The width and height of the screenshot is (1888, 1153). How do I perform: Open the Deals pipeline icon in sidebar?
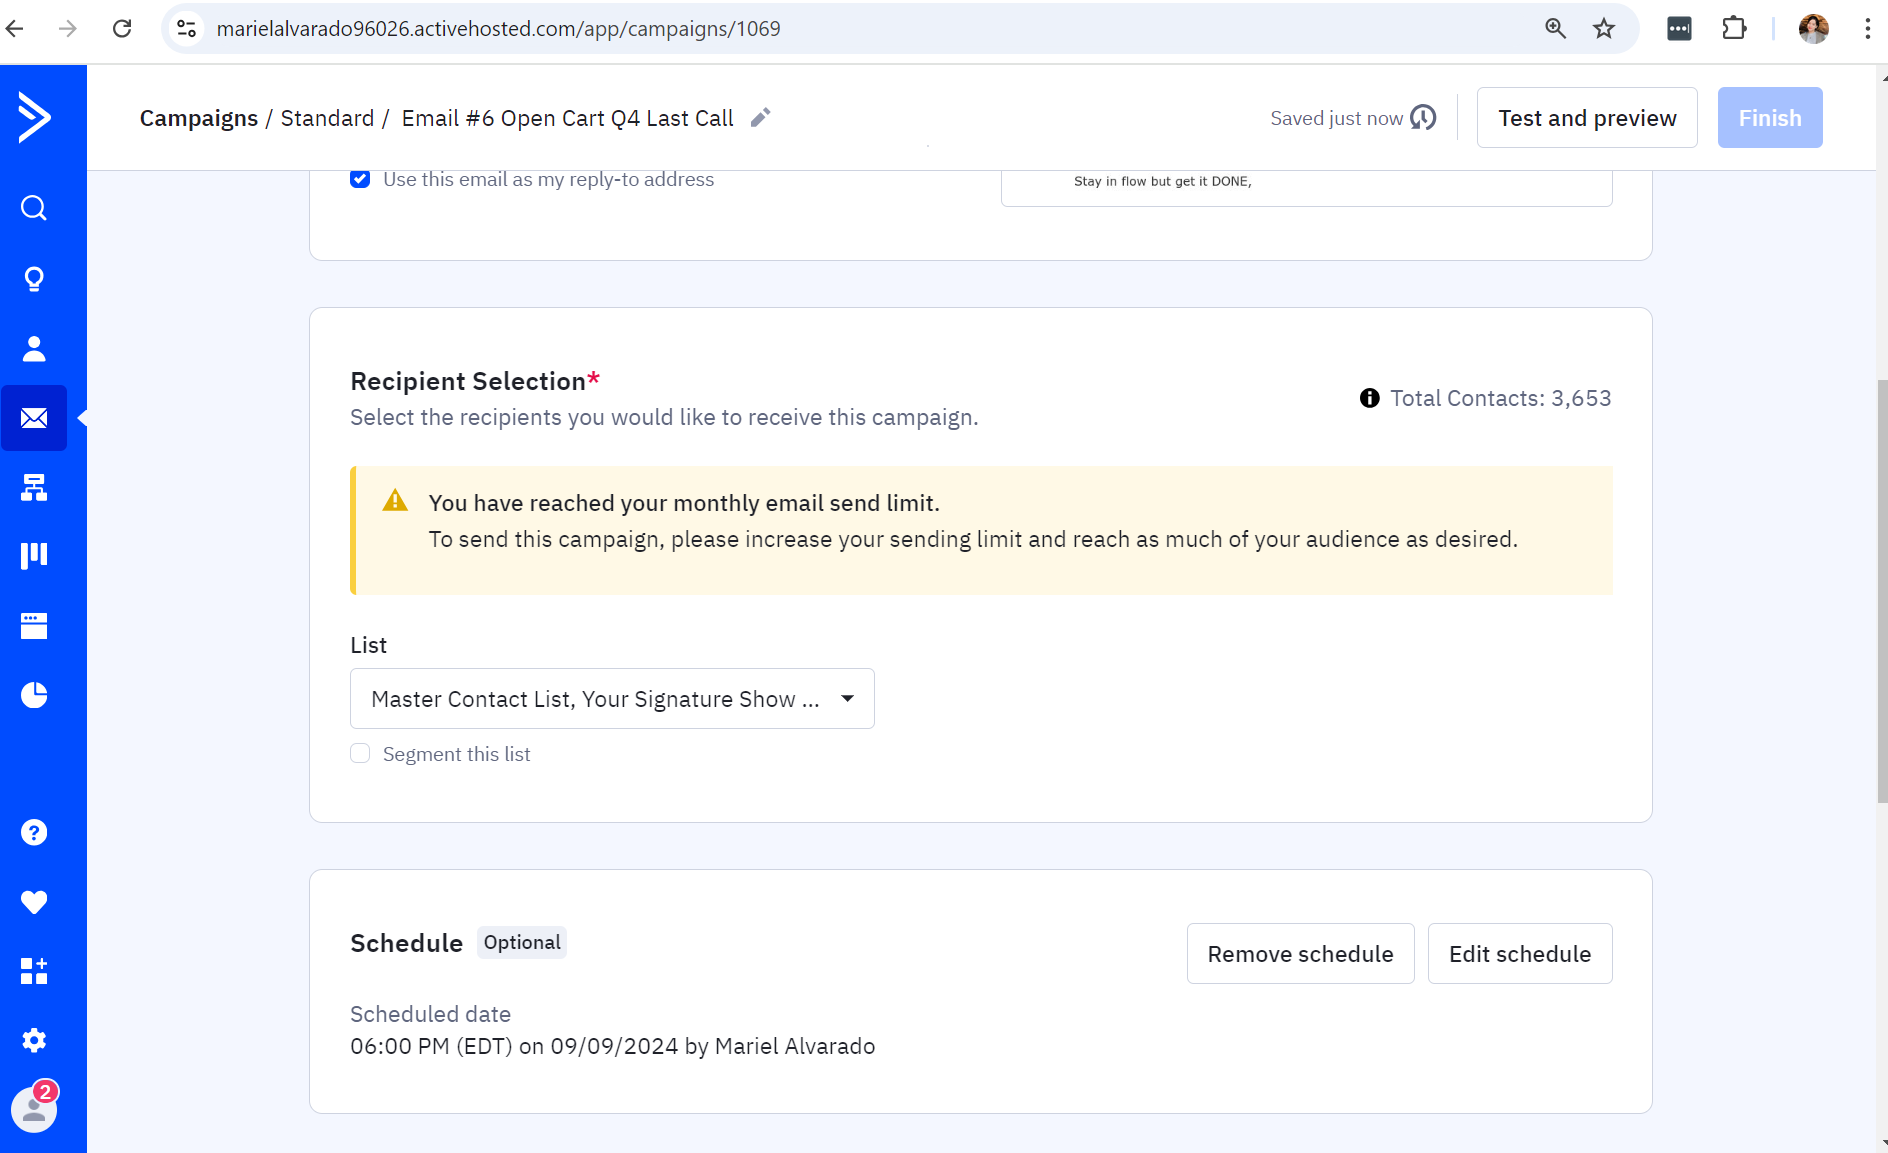[x=34, y=556]
